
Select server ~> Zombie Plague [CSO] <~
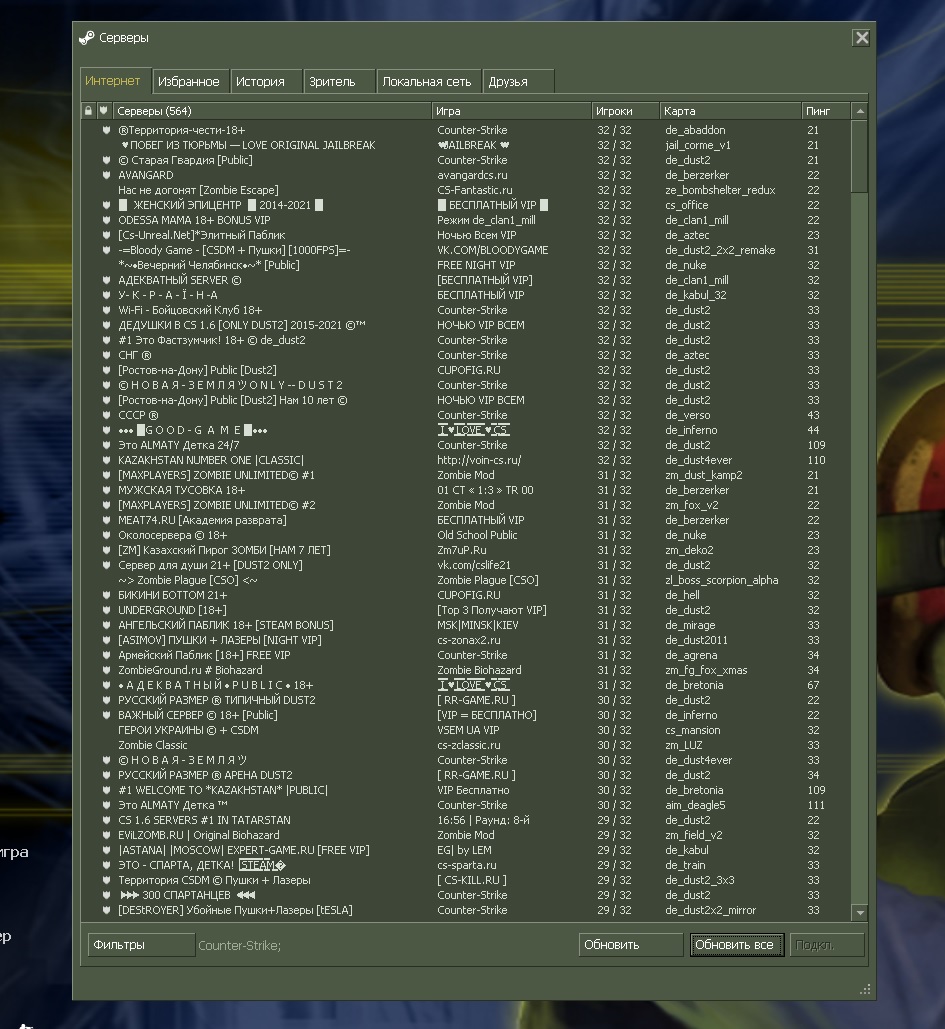[x=466, y=580]
